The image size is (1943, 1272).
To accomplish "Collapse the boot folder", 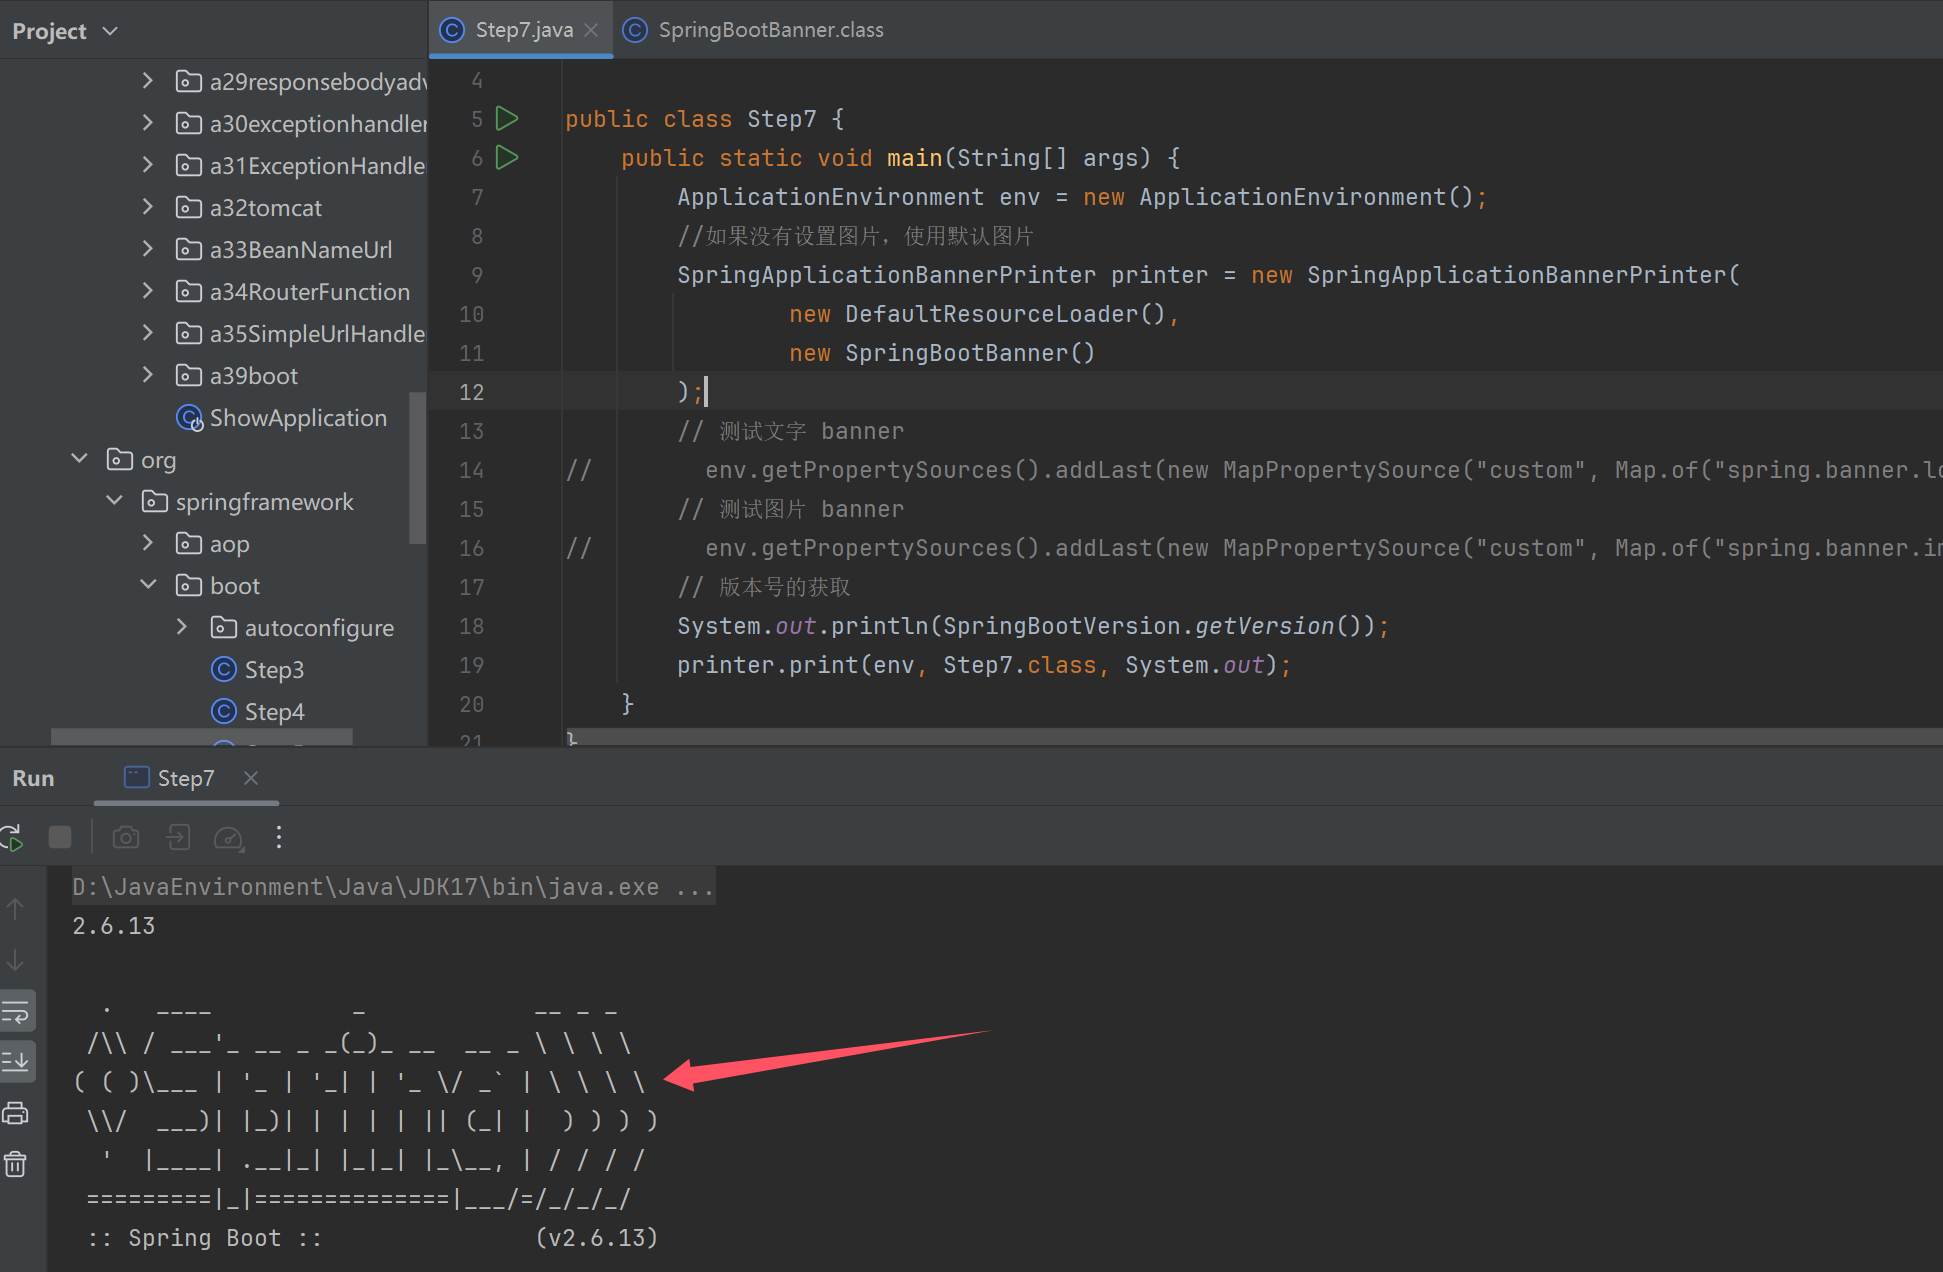I will pyautogui.click(x=147, y=584).
